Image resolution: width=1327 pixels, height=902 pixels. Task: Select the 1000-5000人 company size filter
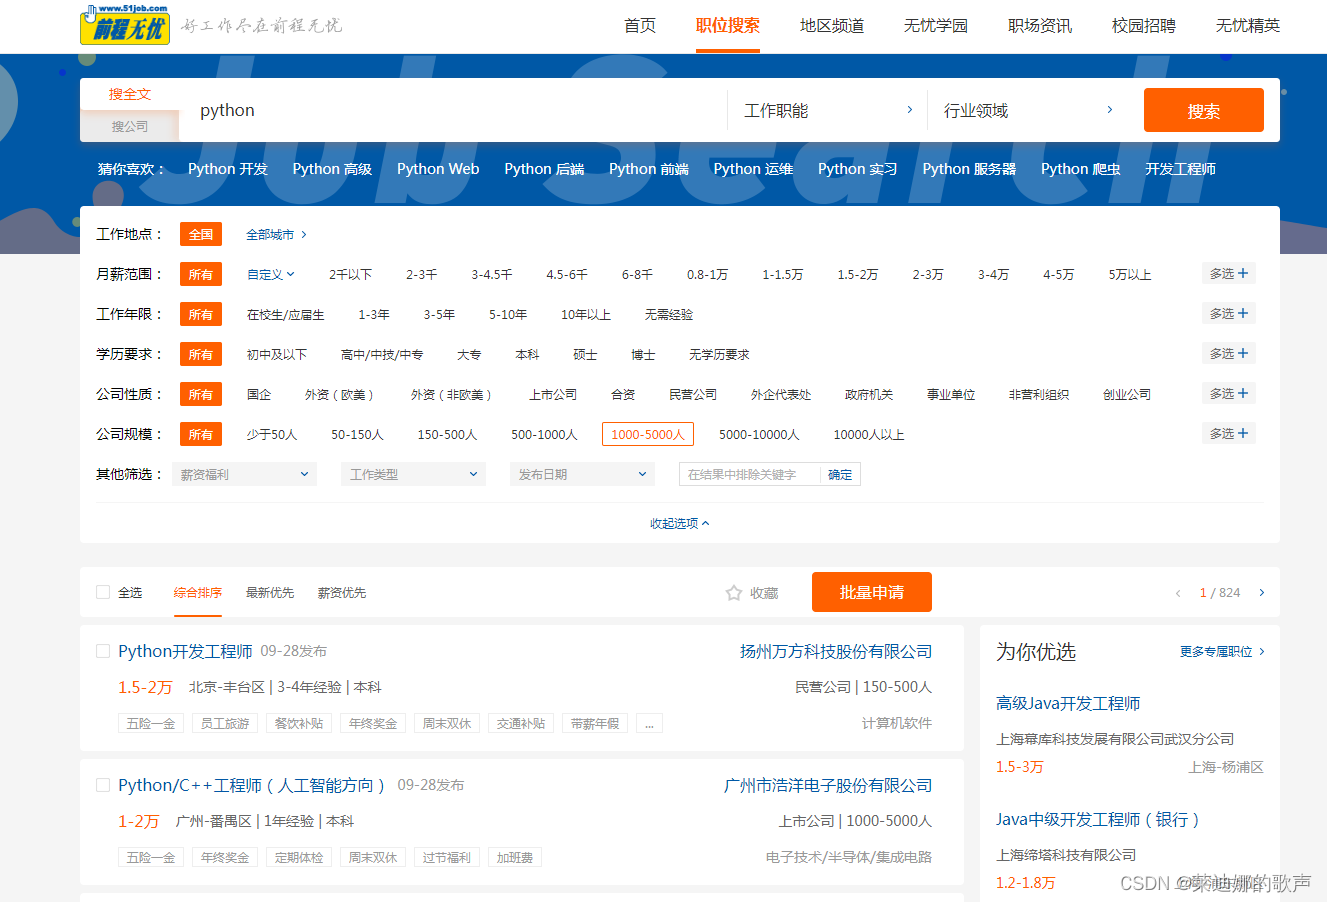(648, 434)
